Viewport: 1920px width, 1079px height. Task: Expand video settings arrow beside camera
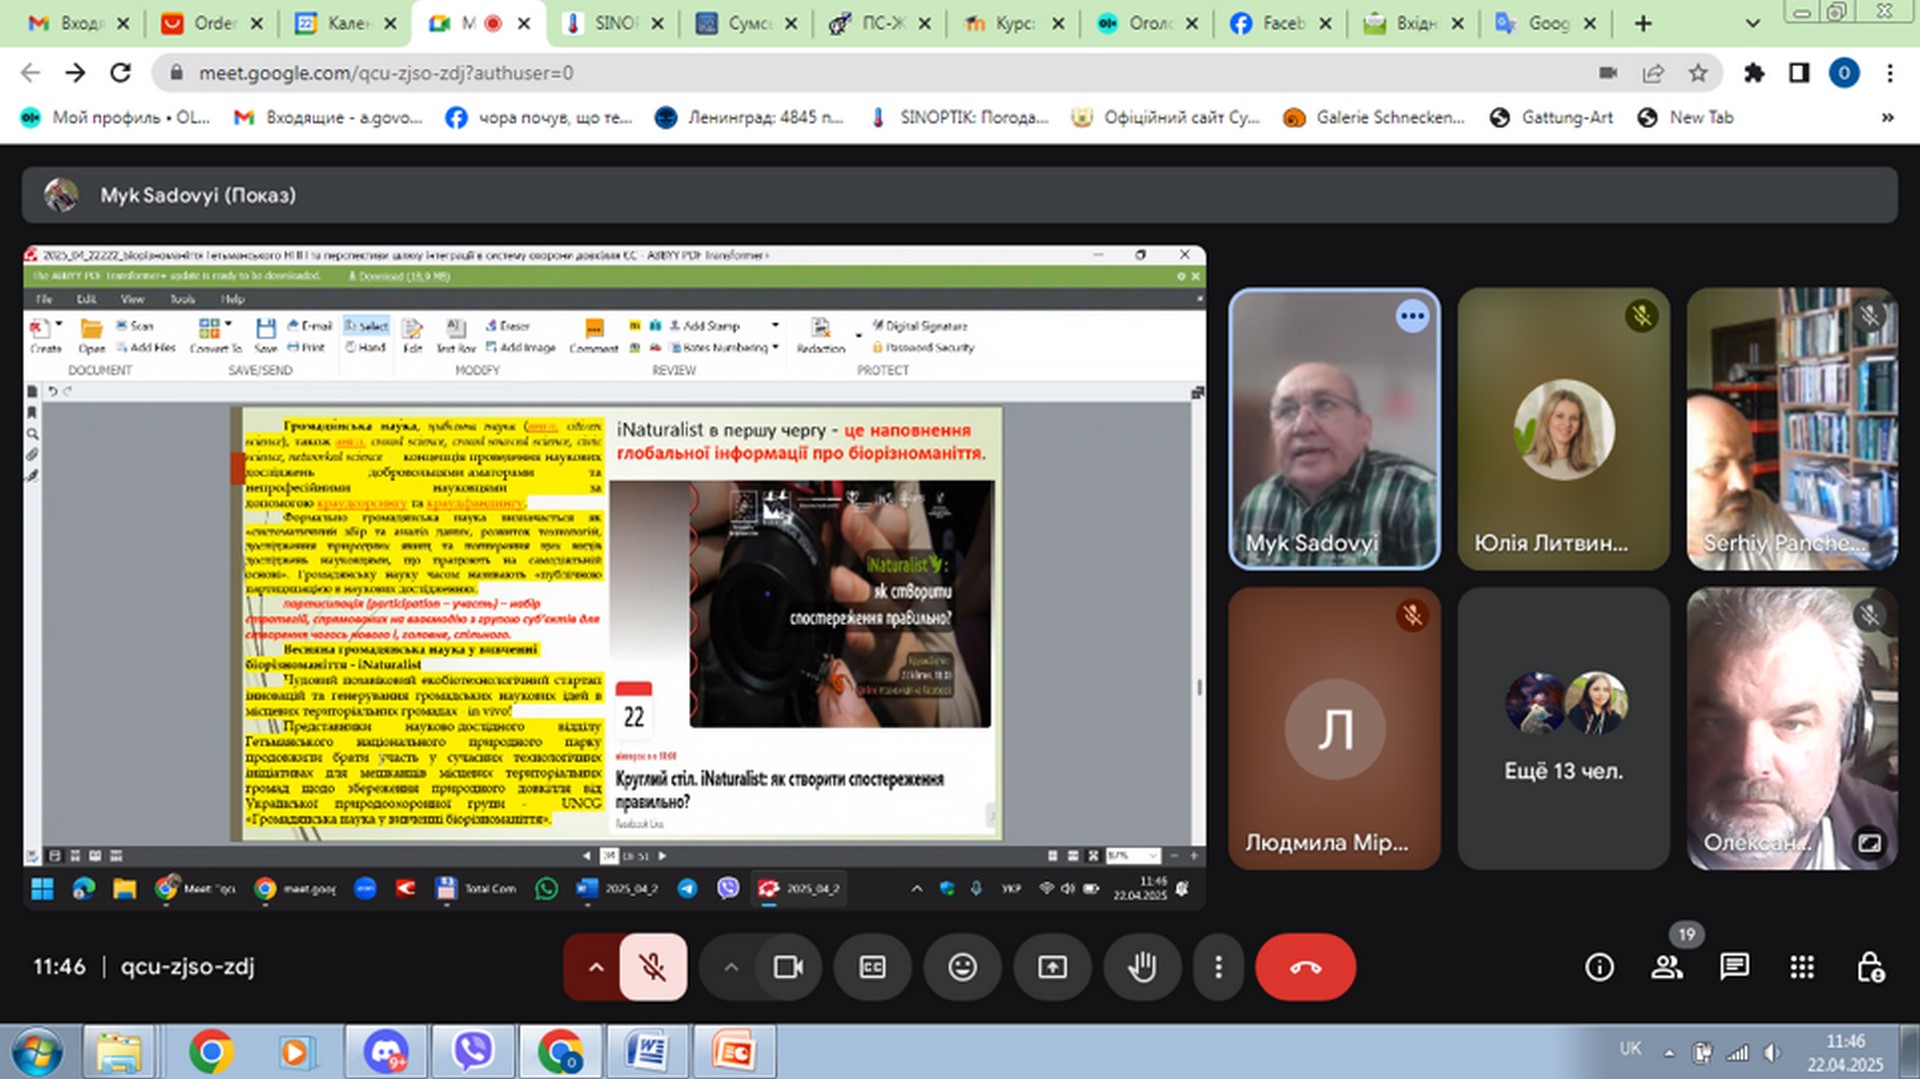[731, 967]
